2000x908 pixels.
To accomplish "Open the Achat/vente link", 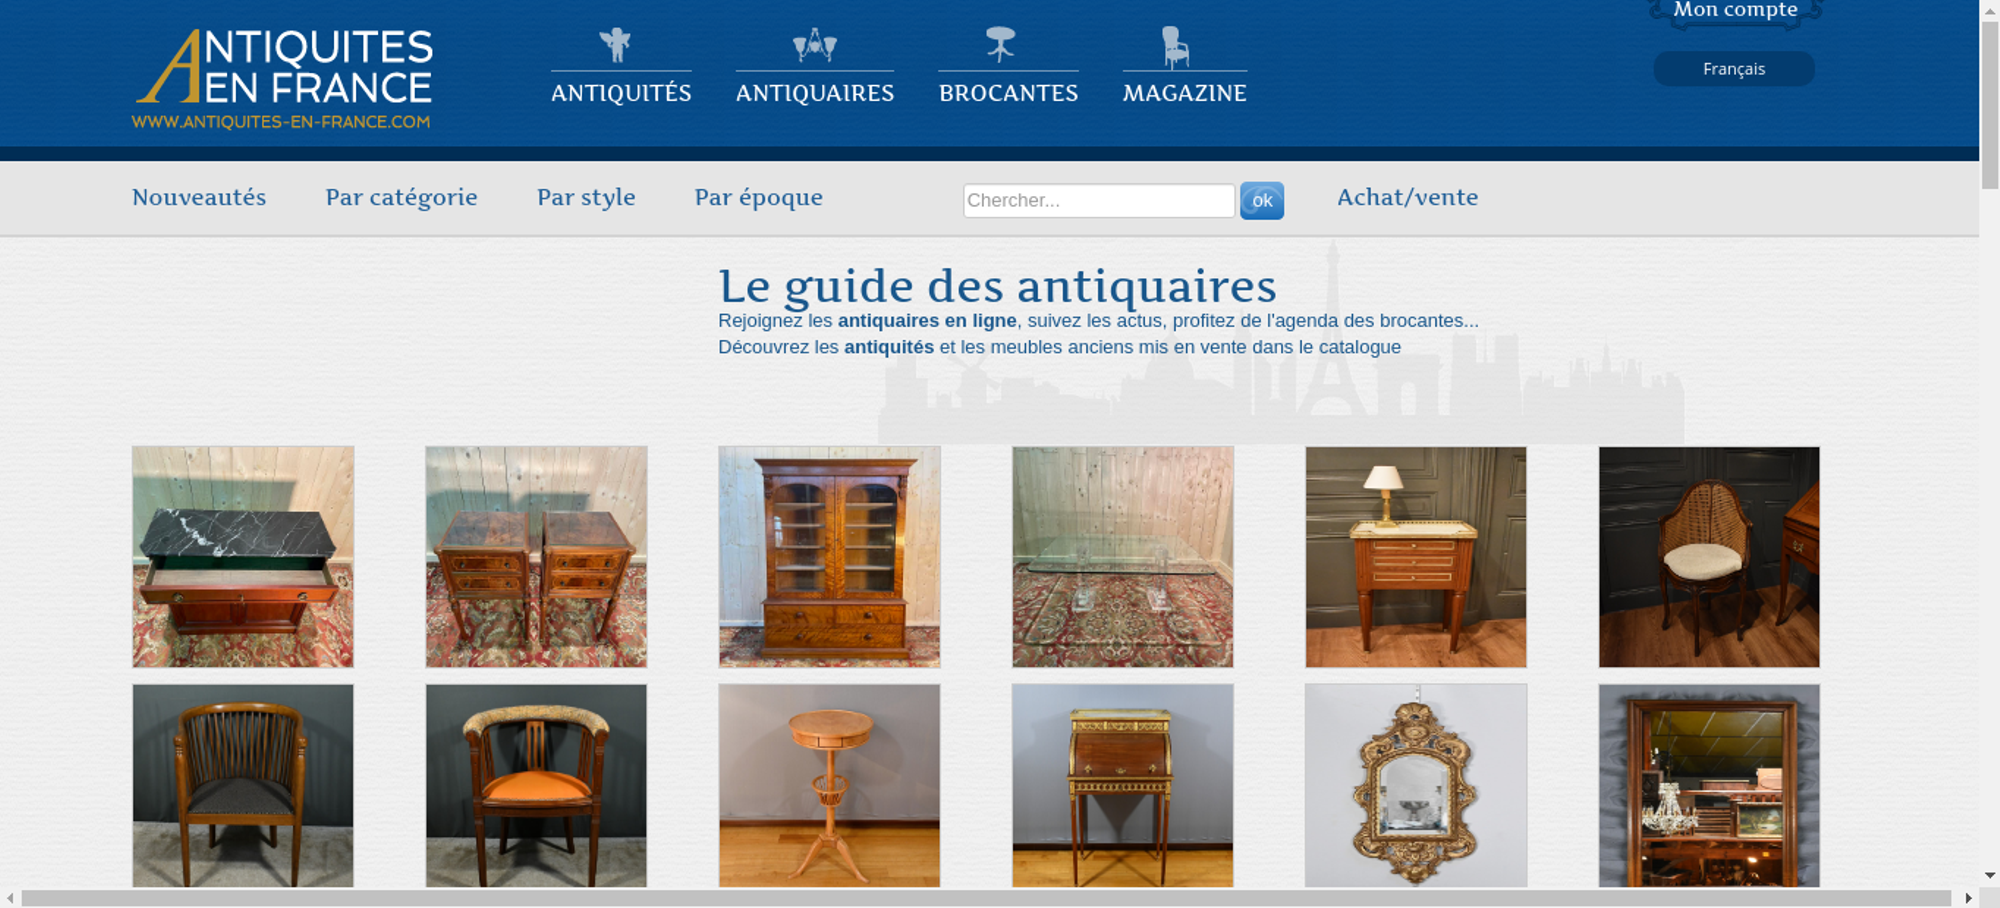I will (1407, 198).
